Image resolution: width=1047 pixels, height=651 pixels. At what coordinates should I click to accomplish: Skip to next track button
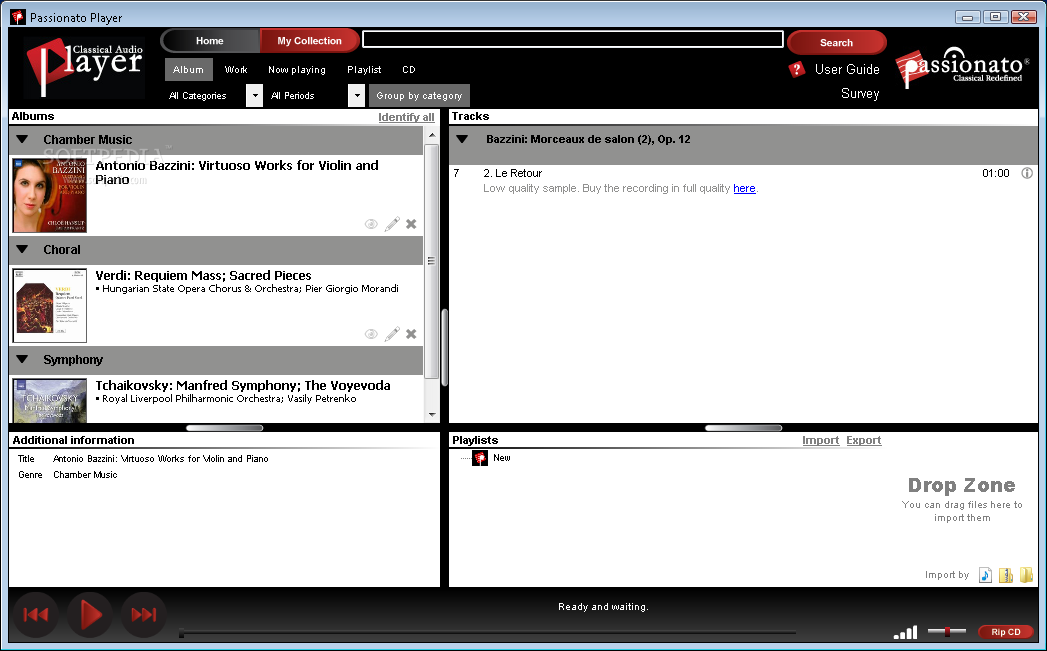coord(144,614)
